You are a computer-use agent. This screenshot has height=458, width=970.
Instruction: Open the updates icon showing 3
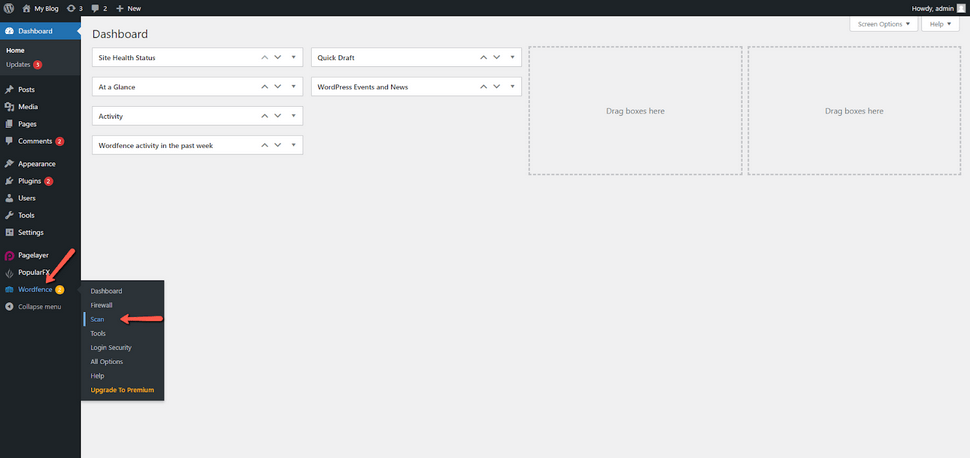tap(71, 9)
